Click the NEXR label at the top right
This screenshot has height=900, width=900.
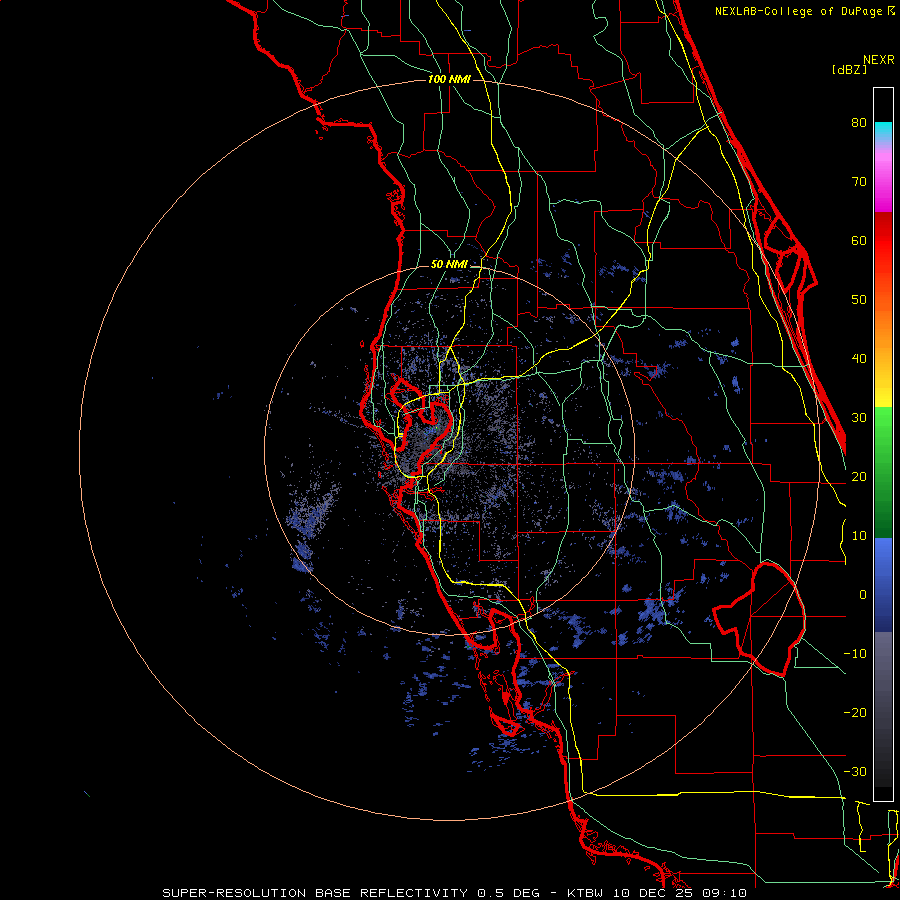point(879,60)
